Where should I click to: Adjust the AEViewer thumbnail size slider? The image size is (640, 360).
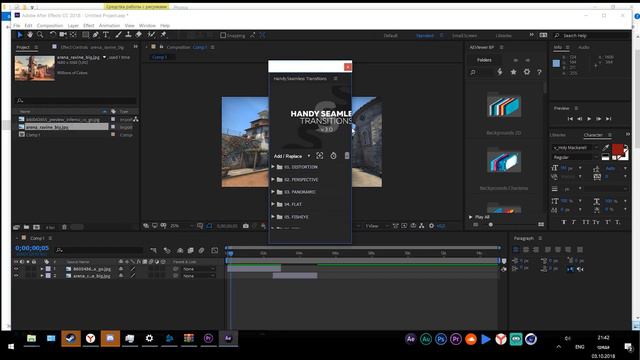tap(491, 224)
